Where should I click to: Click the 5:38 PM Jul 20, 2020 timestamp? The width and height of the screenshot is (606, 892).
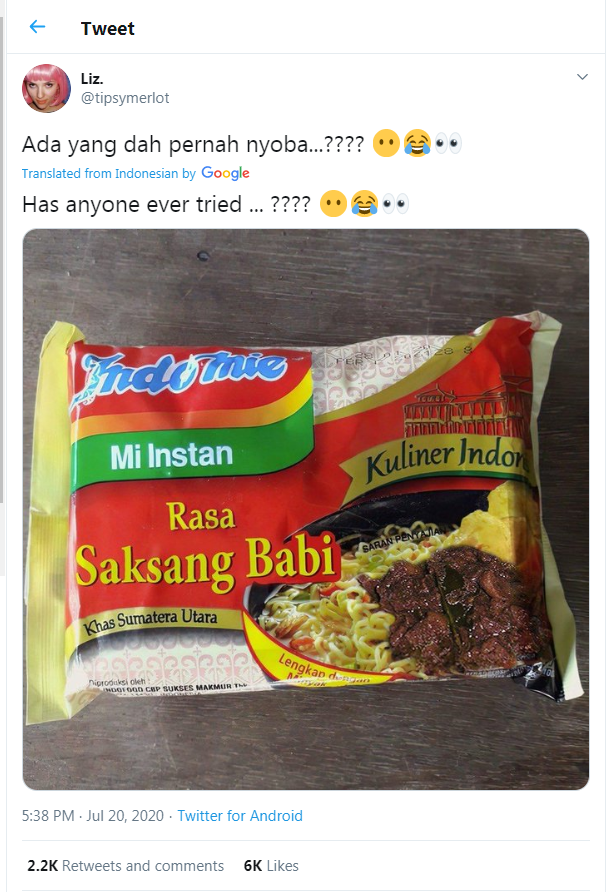pos(93,816)
